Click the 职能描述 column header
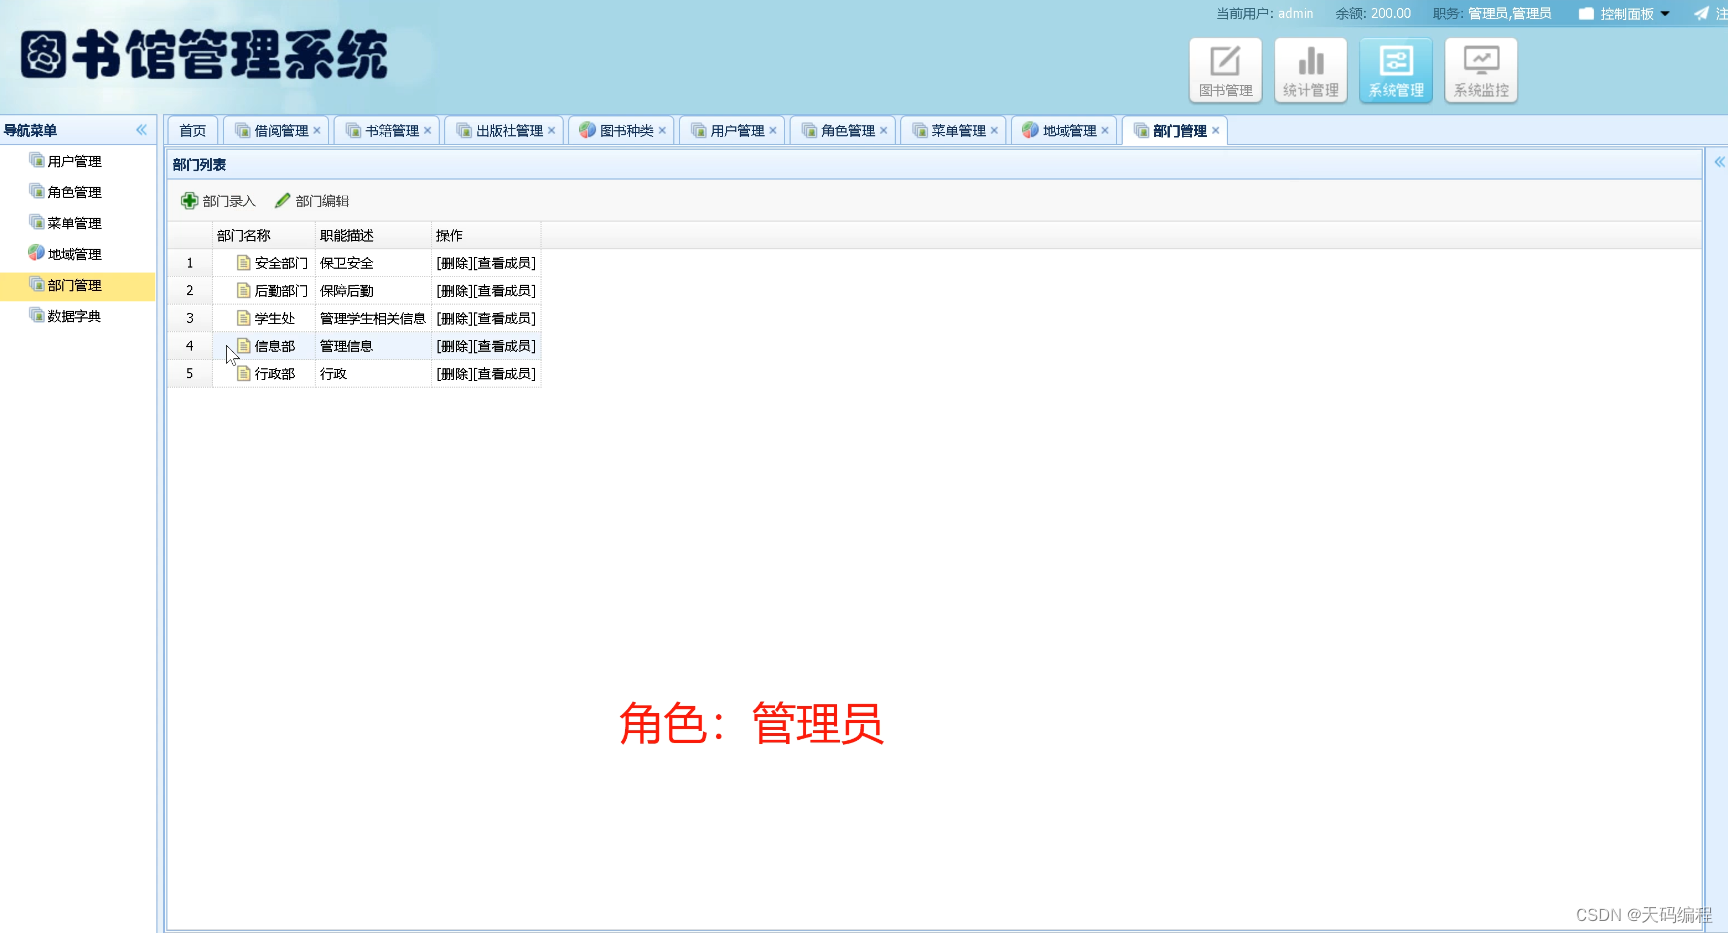The width and height of the screenshot is (1728, 933). click(373, 236)
